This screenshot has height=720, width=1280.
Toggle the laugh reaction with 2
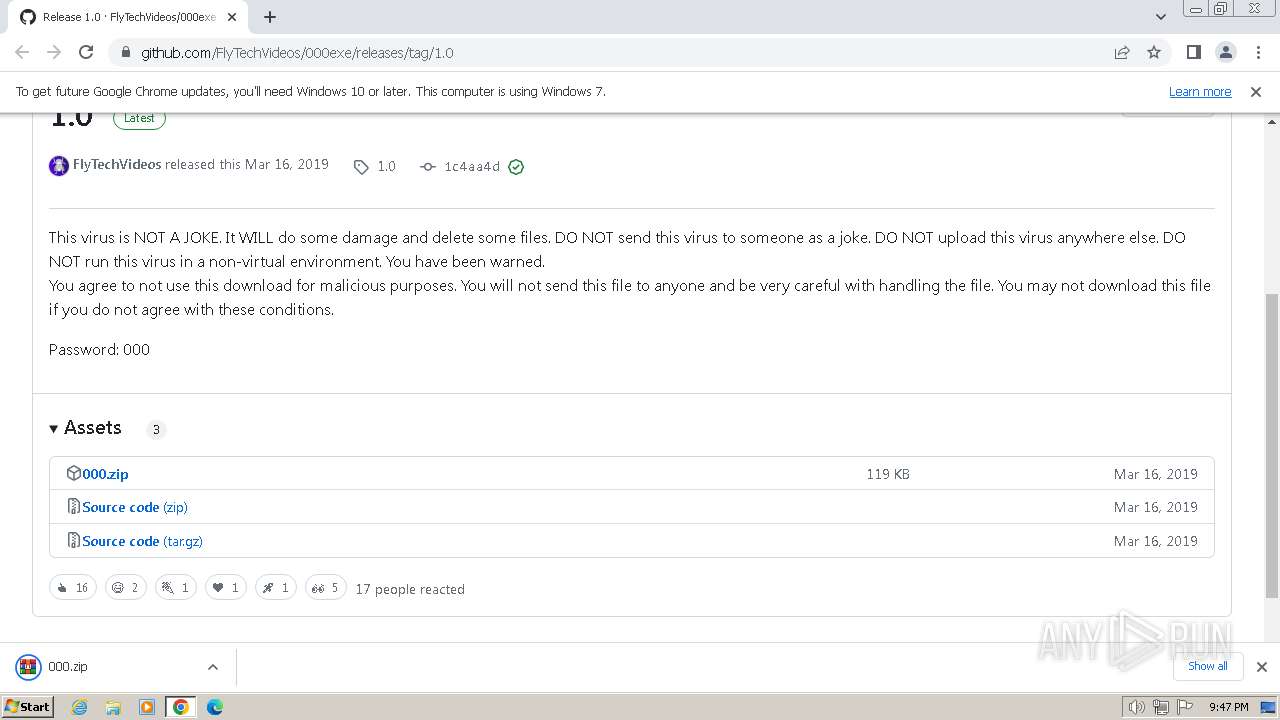coord(125,588)
